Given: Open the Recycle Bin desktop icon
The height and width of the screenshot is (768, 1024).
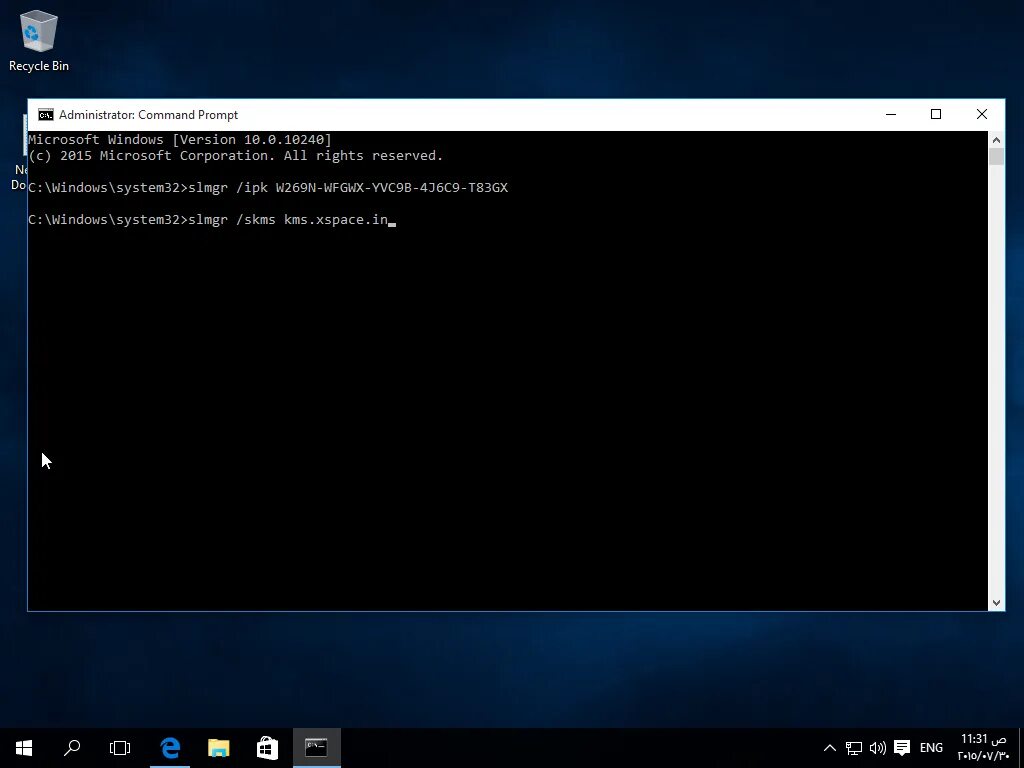Looking at the screenshot, I should coord(39,40).
